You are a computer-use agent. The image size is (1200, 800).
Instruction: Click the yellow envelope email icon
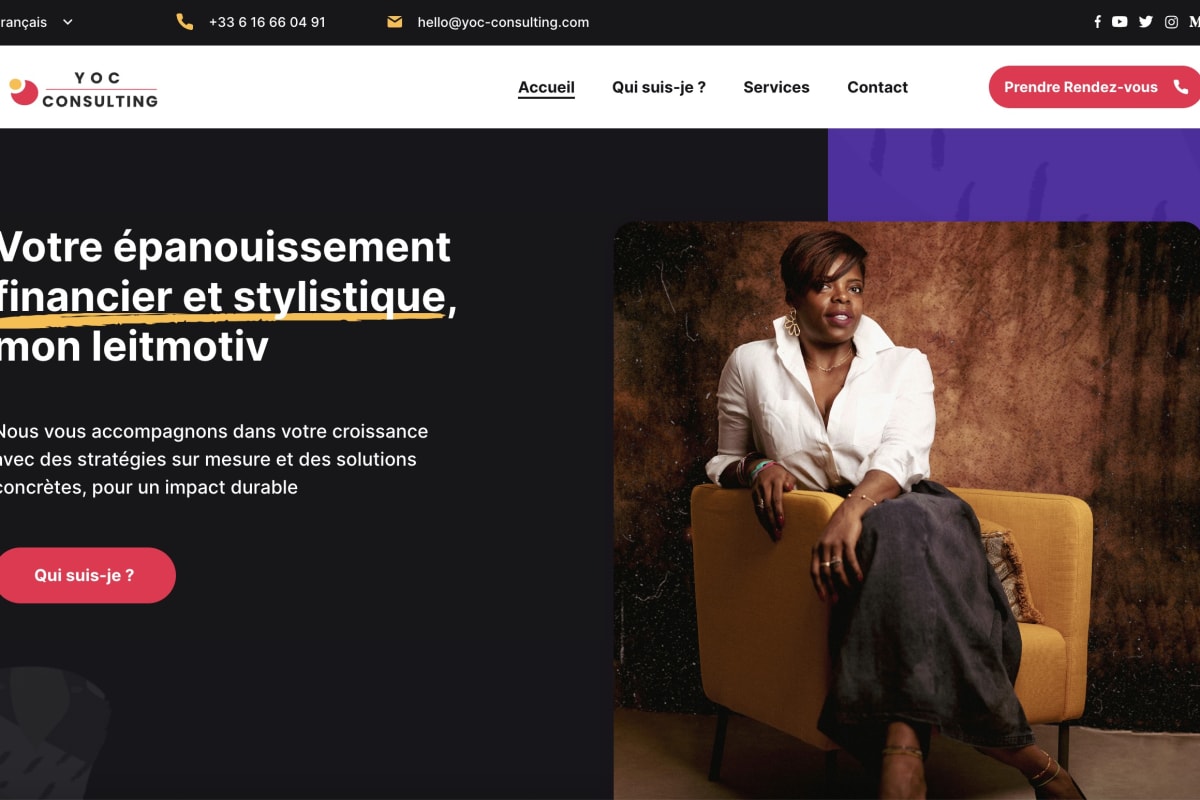click(x=395, y=22)
